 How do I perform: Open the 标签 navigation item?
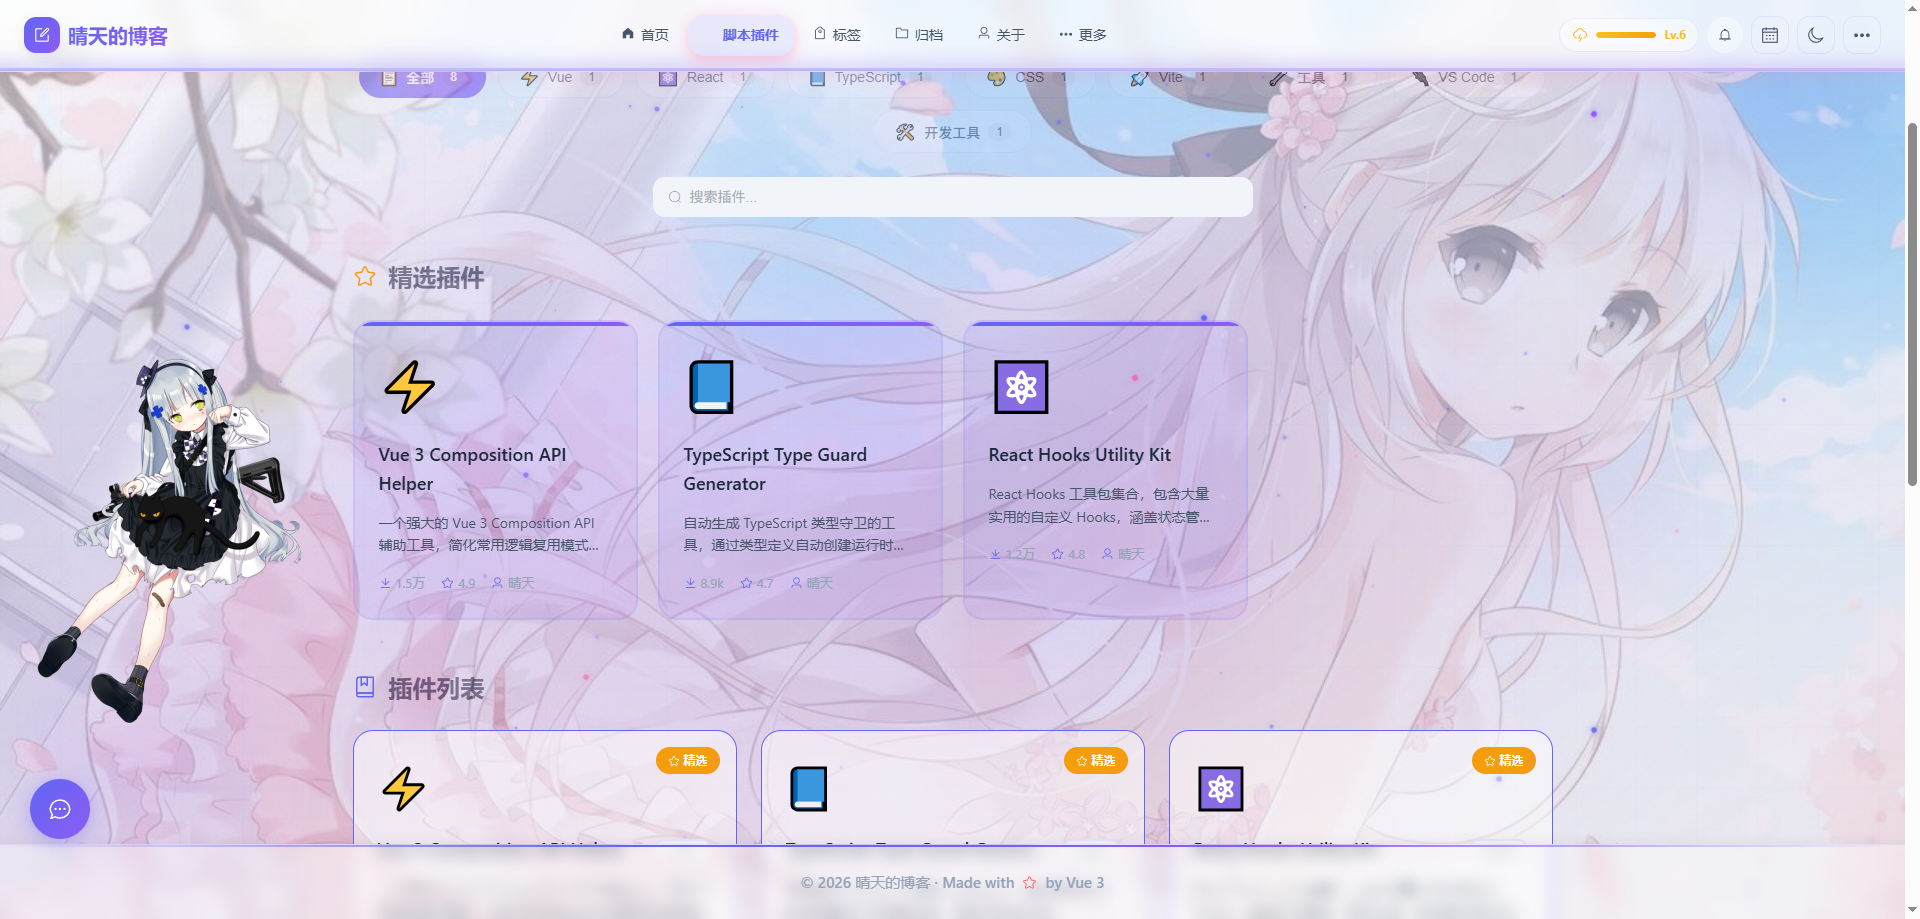coord(837,35)
